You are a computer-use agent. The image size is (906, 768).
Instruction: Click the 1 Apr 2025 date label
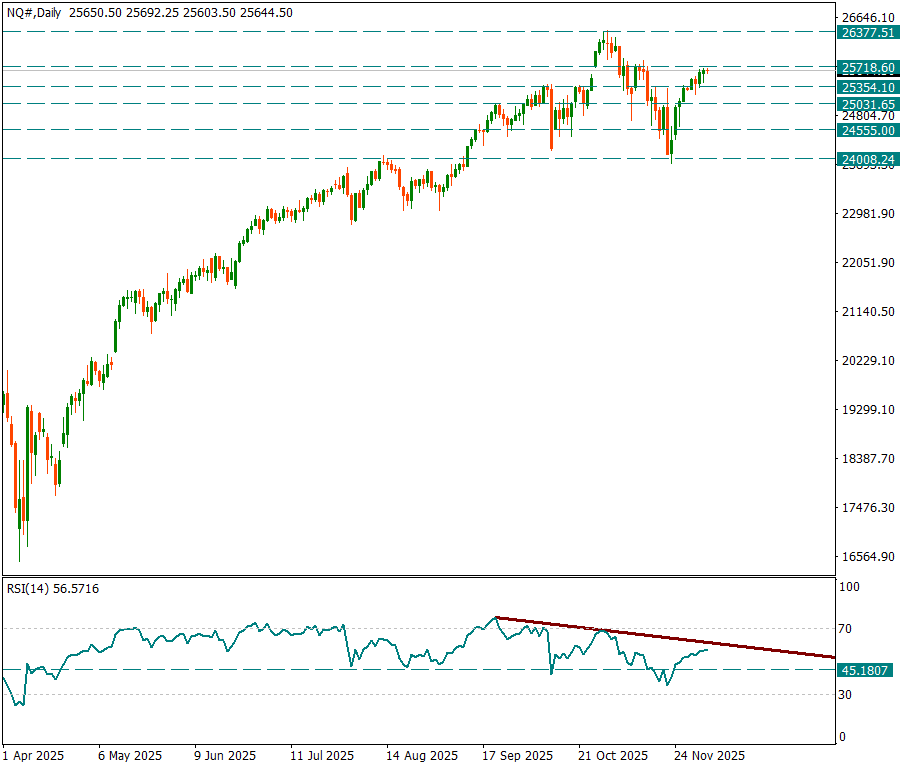click(x=33, y=755)
